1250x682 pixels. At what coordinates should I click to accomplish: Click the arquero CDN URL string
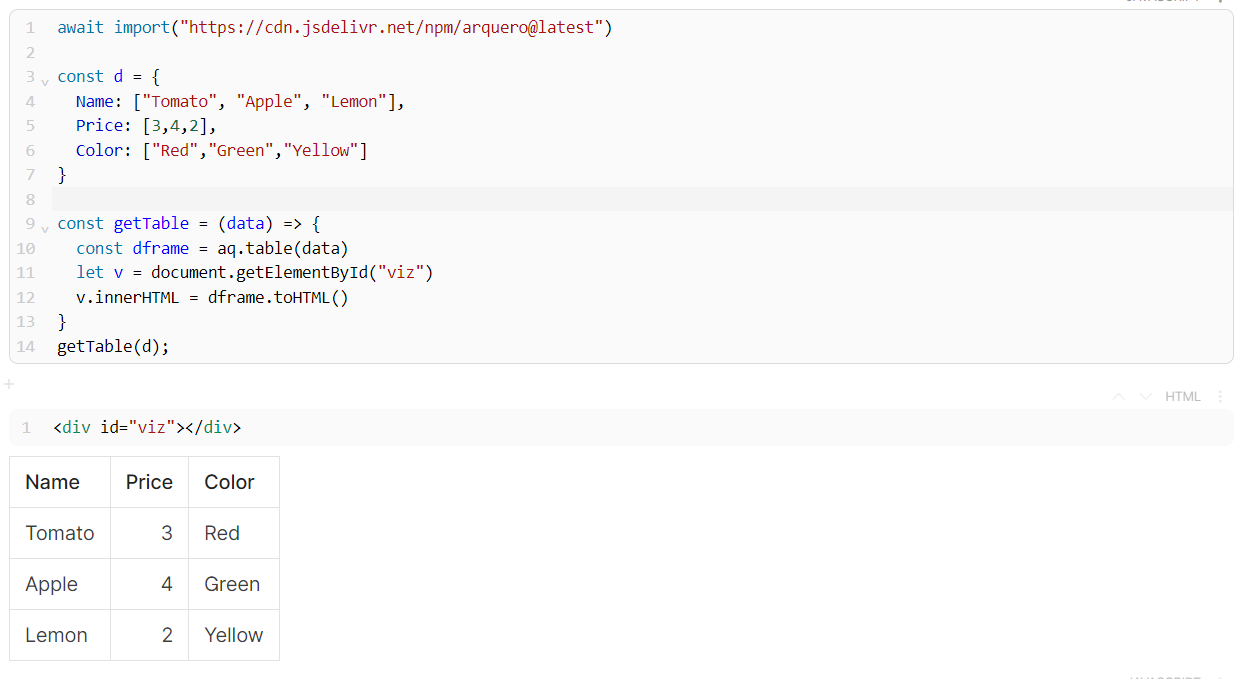[x=390, y=28]
